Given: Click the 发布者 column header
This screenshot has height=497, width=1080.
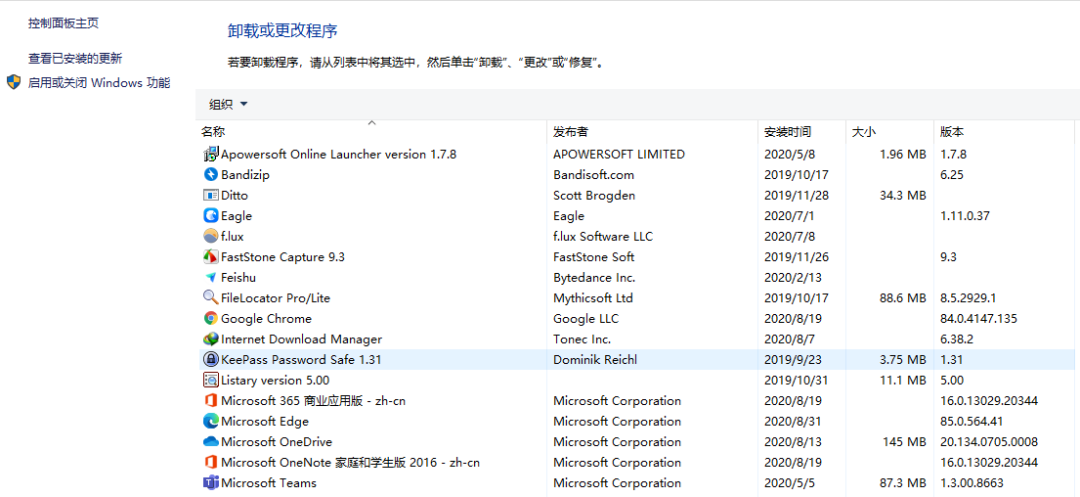Looking at the screenshot, I should [x=571, y=132].
